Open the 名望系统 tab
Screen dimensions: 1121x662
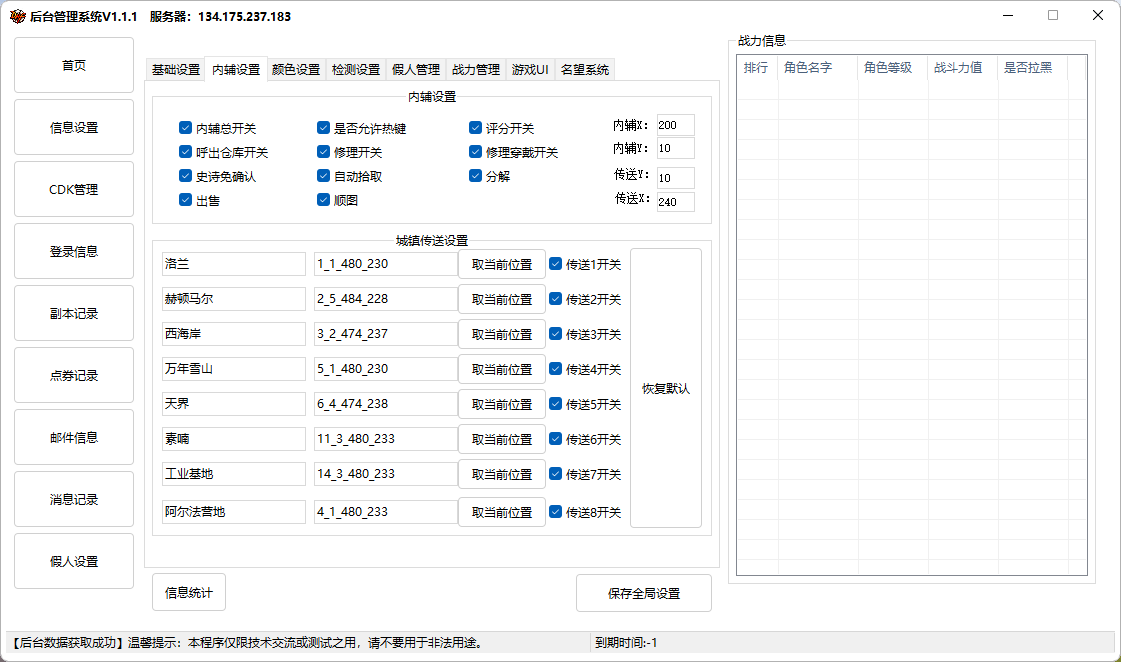pos(585,70)
